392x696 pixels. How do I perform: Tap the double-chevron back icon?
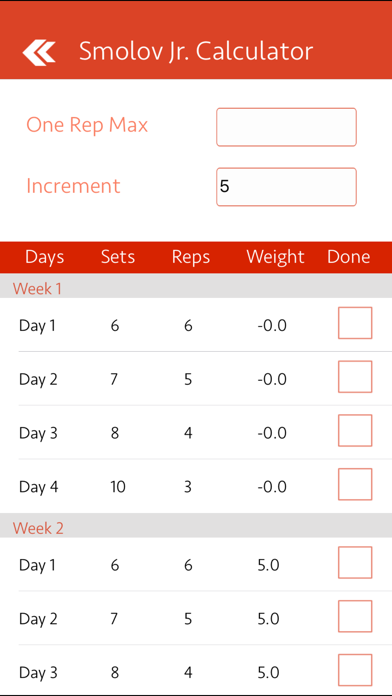(x=39, y=53)
